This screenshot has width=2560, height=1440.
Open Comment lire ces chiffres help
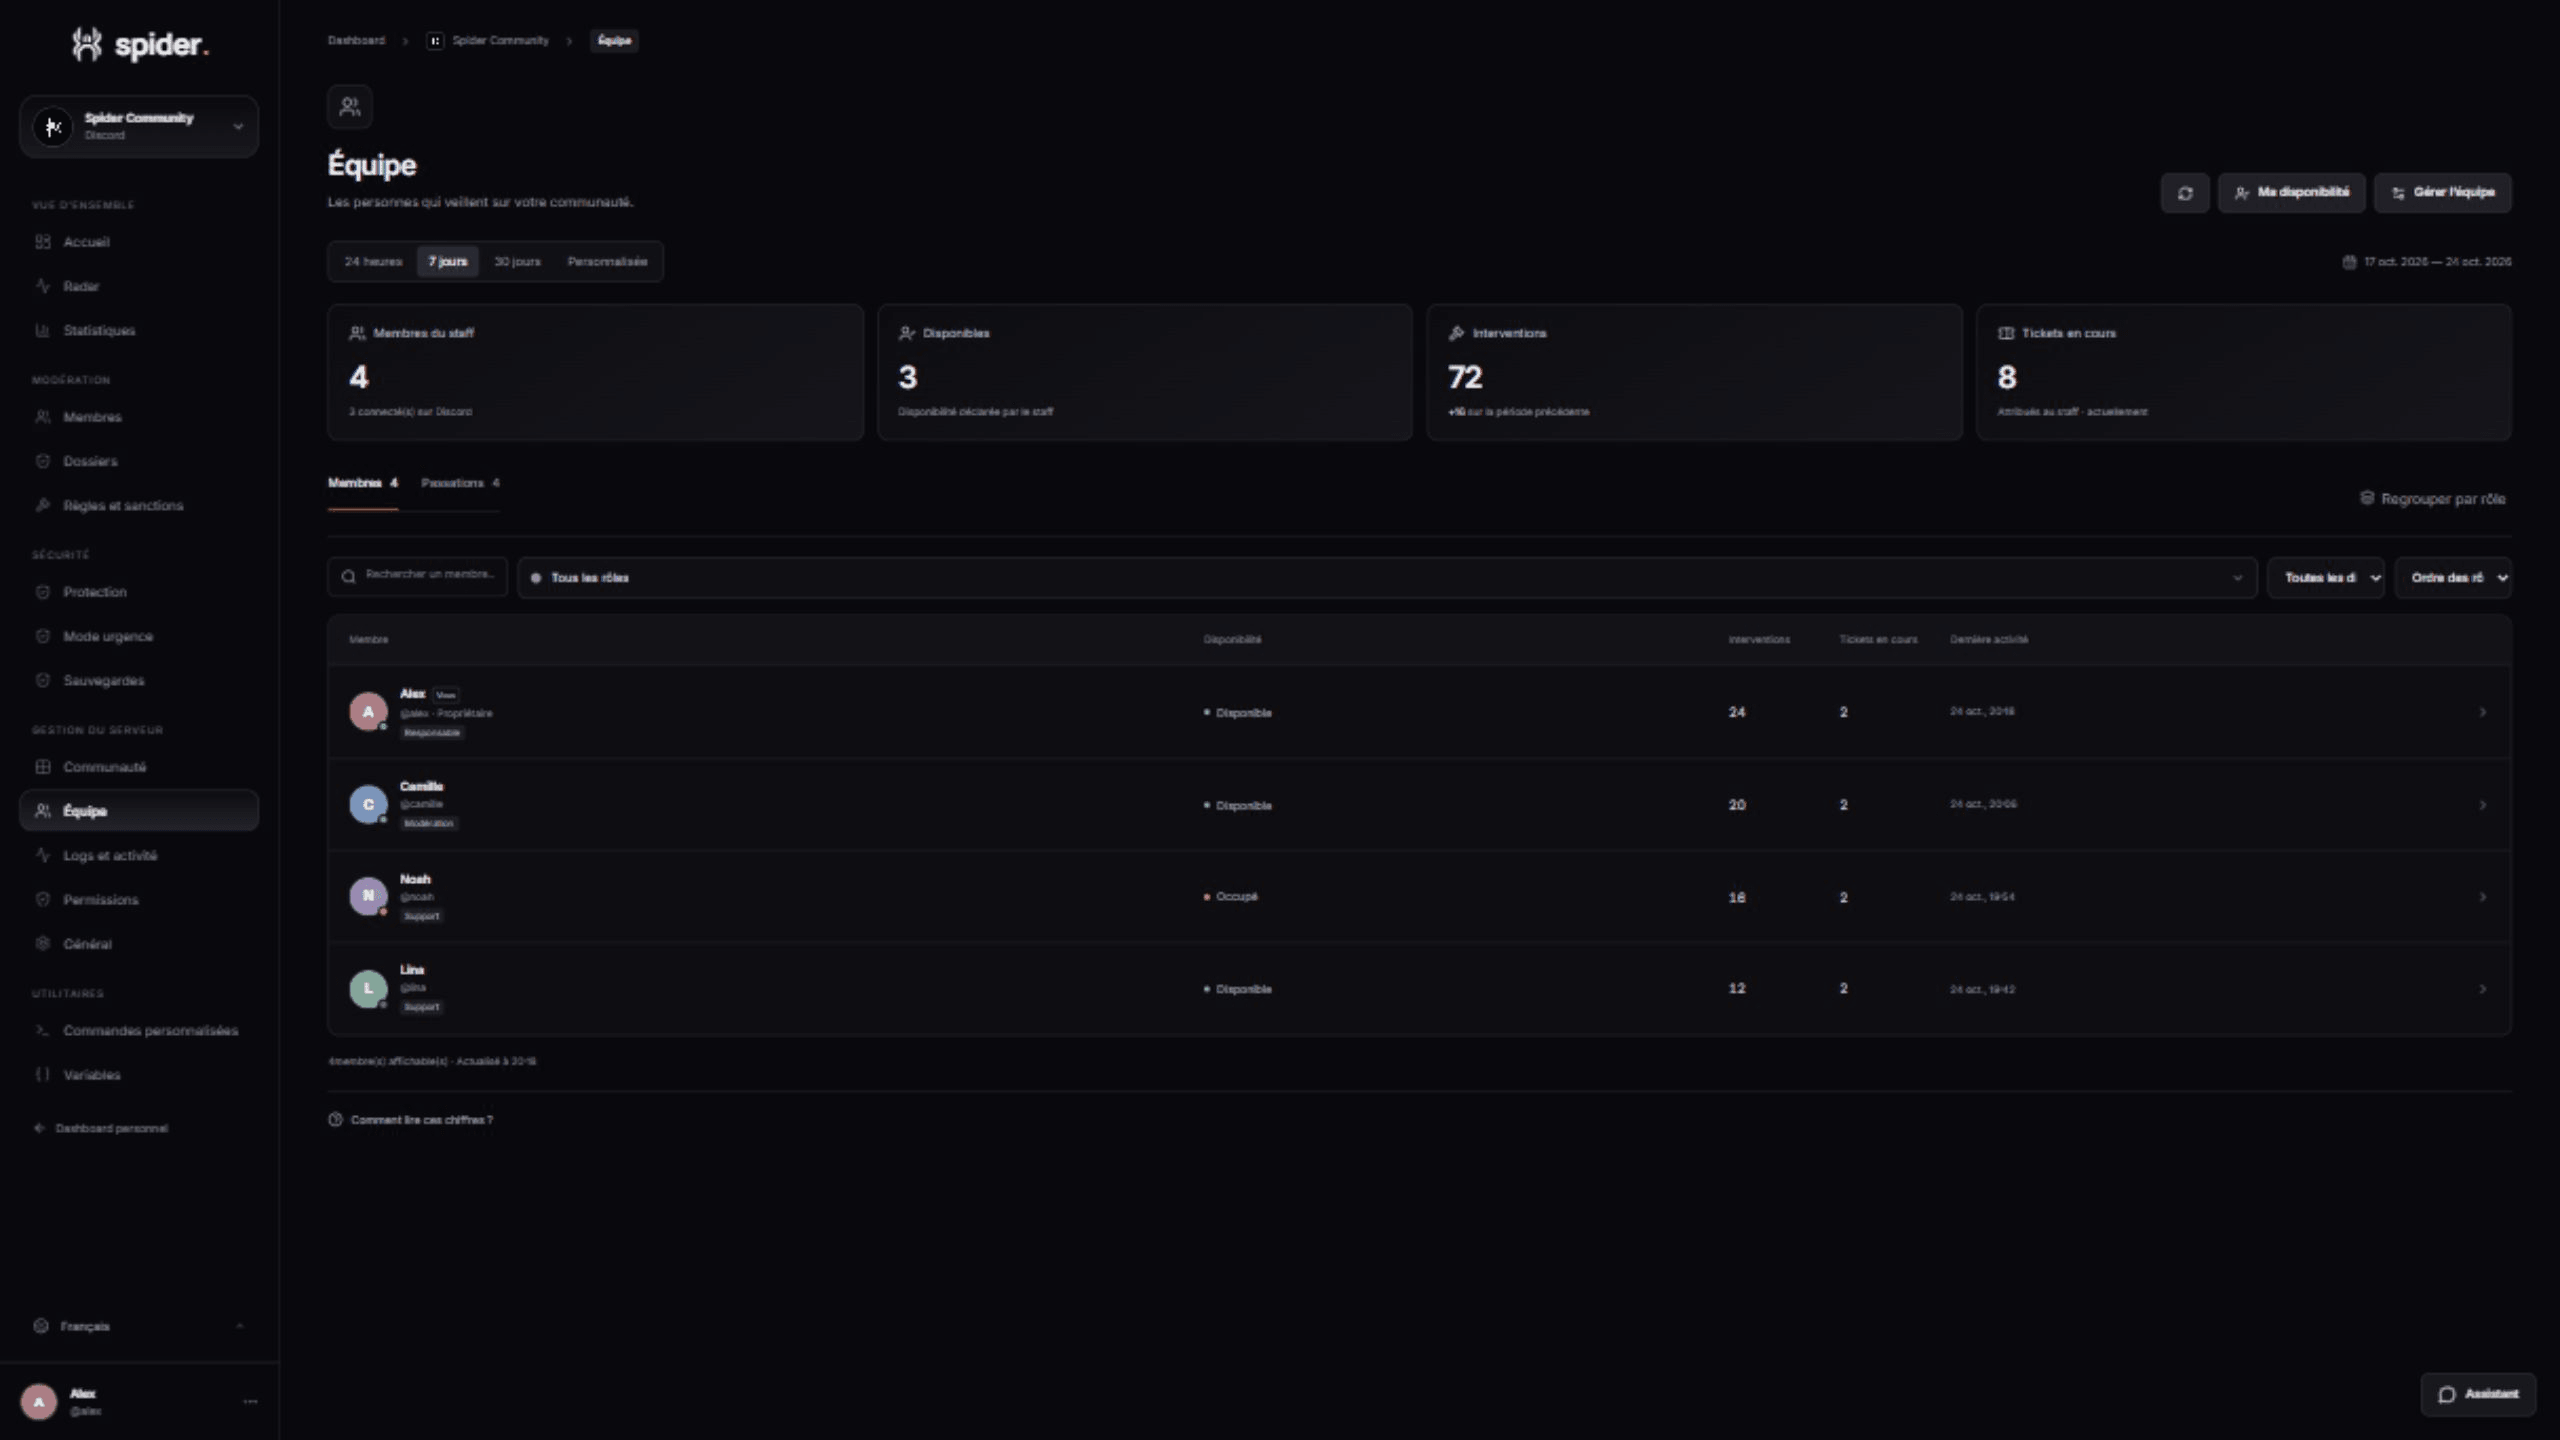[411, 1120]
